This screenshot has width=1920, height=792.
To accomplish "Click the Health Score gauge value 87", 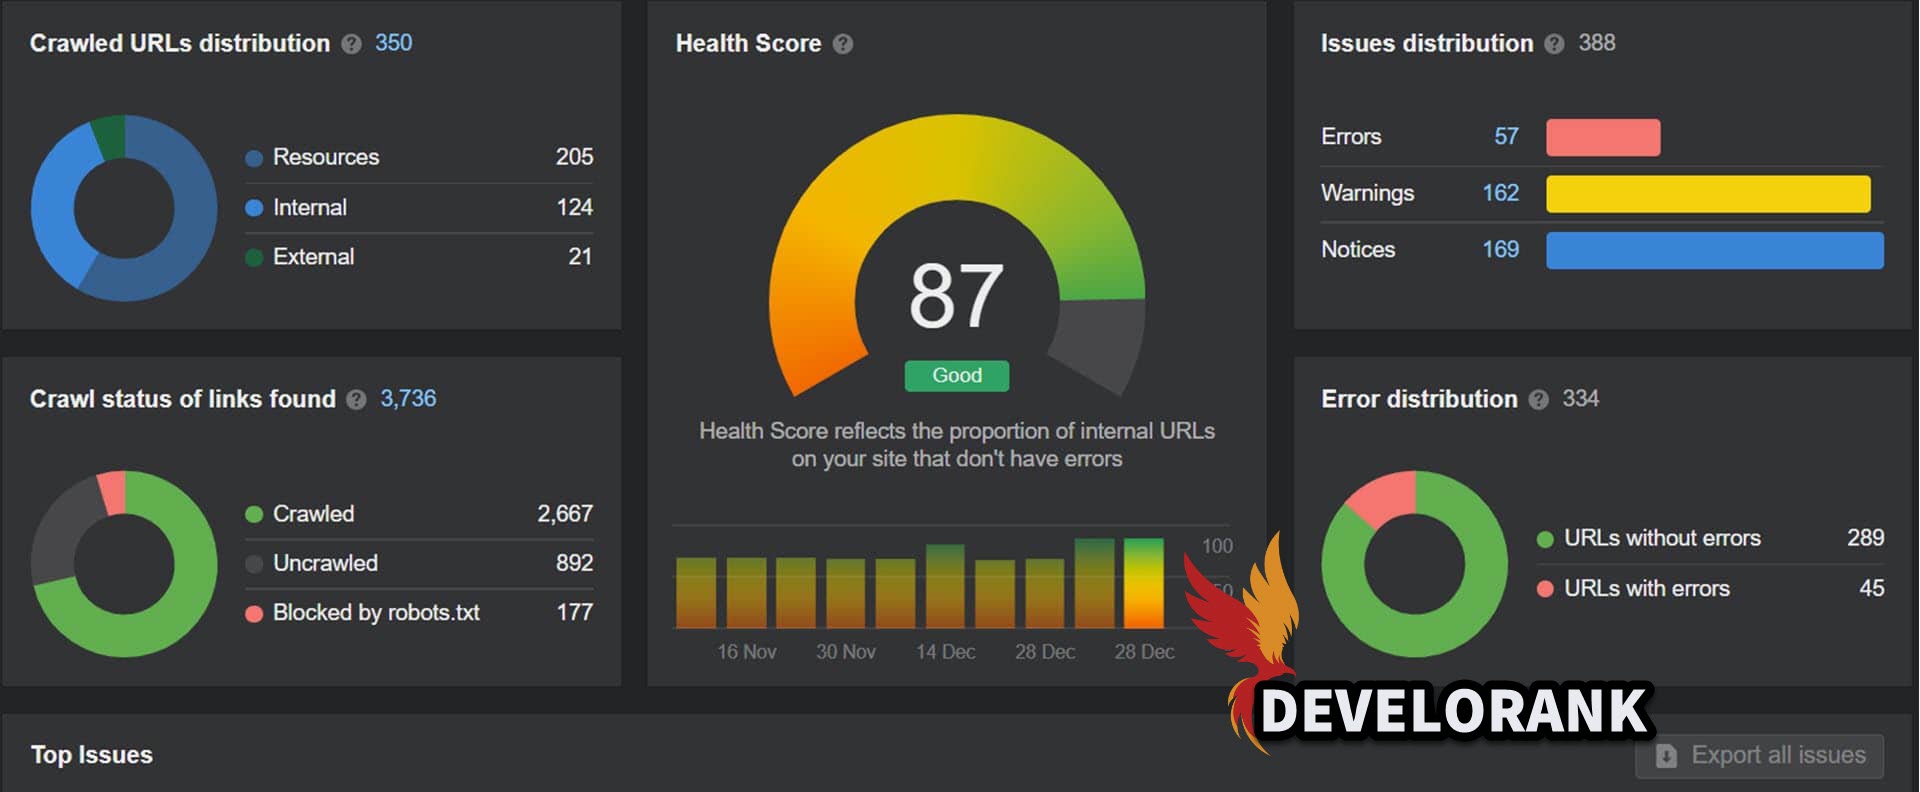I will (956, 296).
